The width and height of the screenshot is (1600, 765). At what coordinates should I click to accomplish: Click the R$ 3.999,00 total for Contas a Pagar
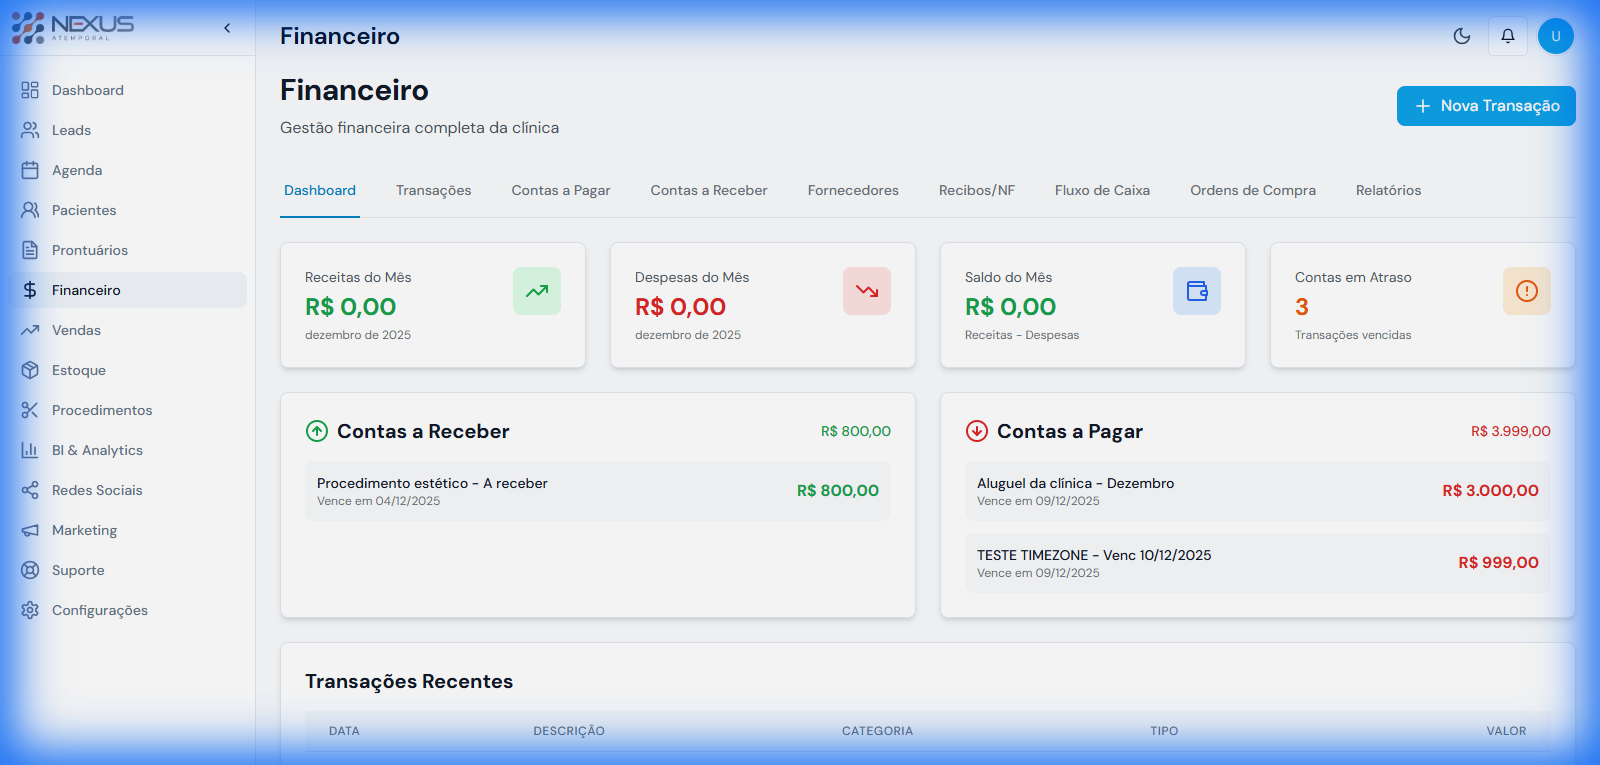coord(1511,431)
